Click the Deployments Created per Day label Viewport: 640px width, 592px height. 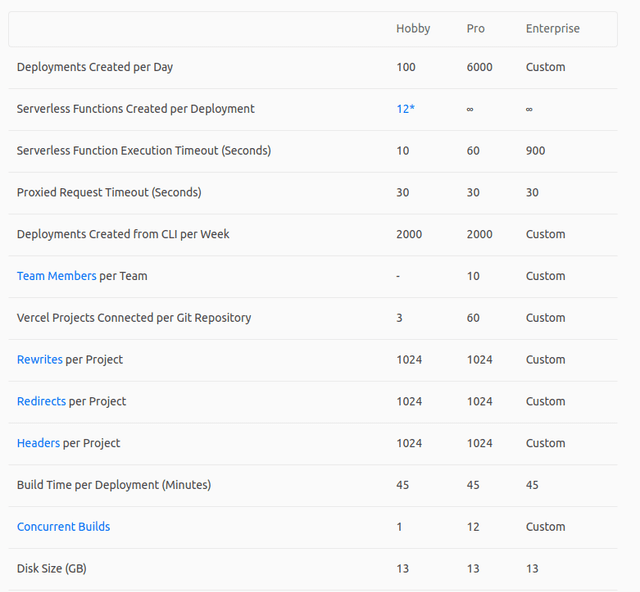95,67
